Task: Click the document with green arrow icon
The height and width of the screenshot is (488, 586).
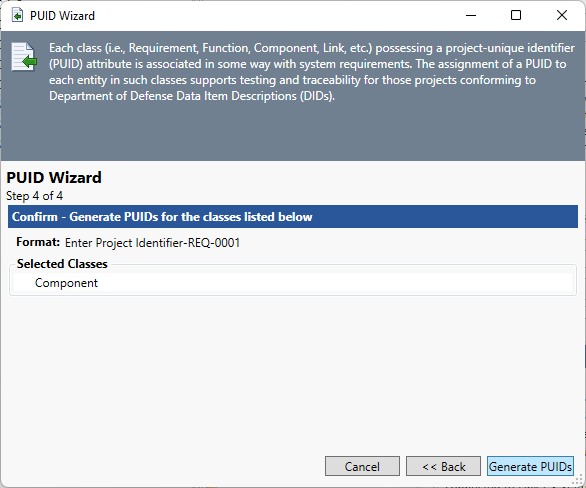Action: tap(24, 57)
